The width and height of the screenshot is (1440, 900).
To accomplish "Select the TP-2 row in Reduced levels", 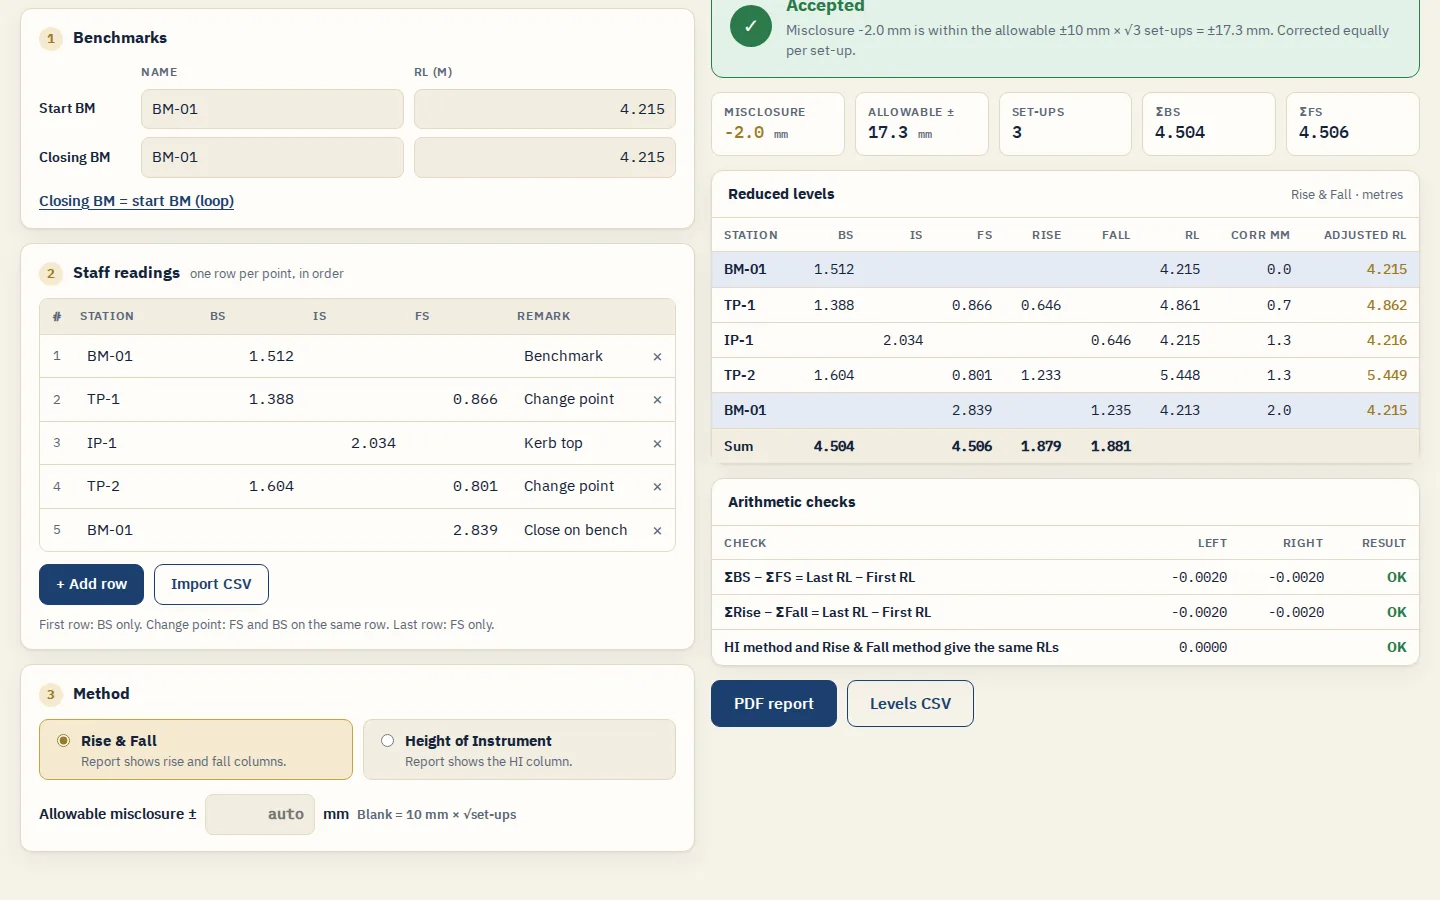I will coord(1065,376).
